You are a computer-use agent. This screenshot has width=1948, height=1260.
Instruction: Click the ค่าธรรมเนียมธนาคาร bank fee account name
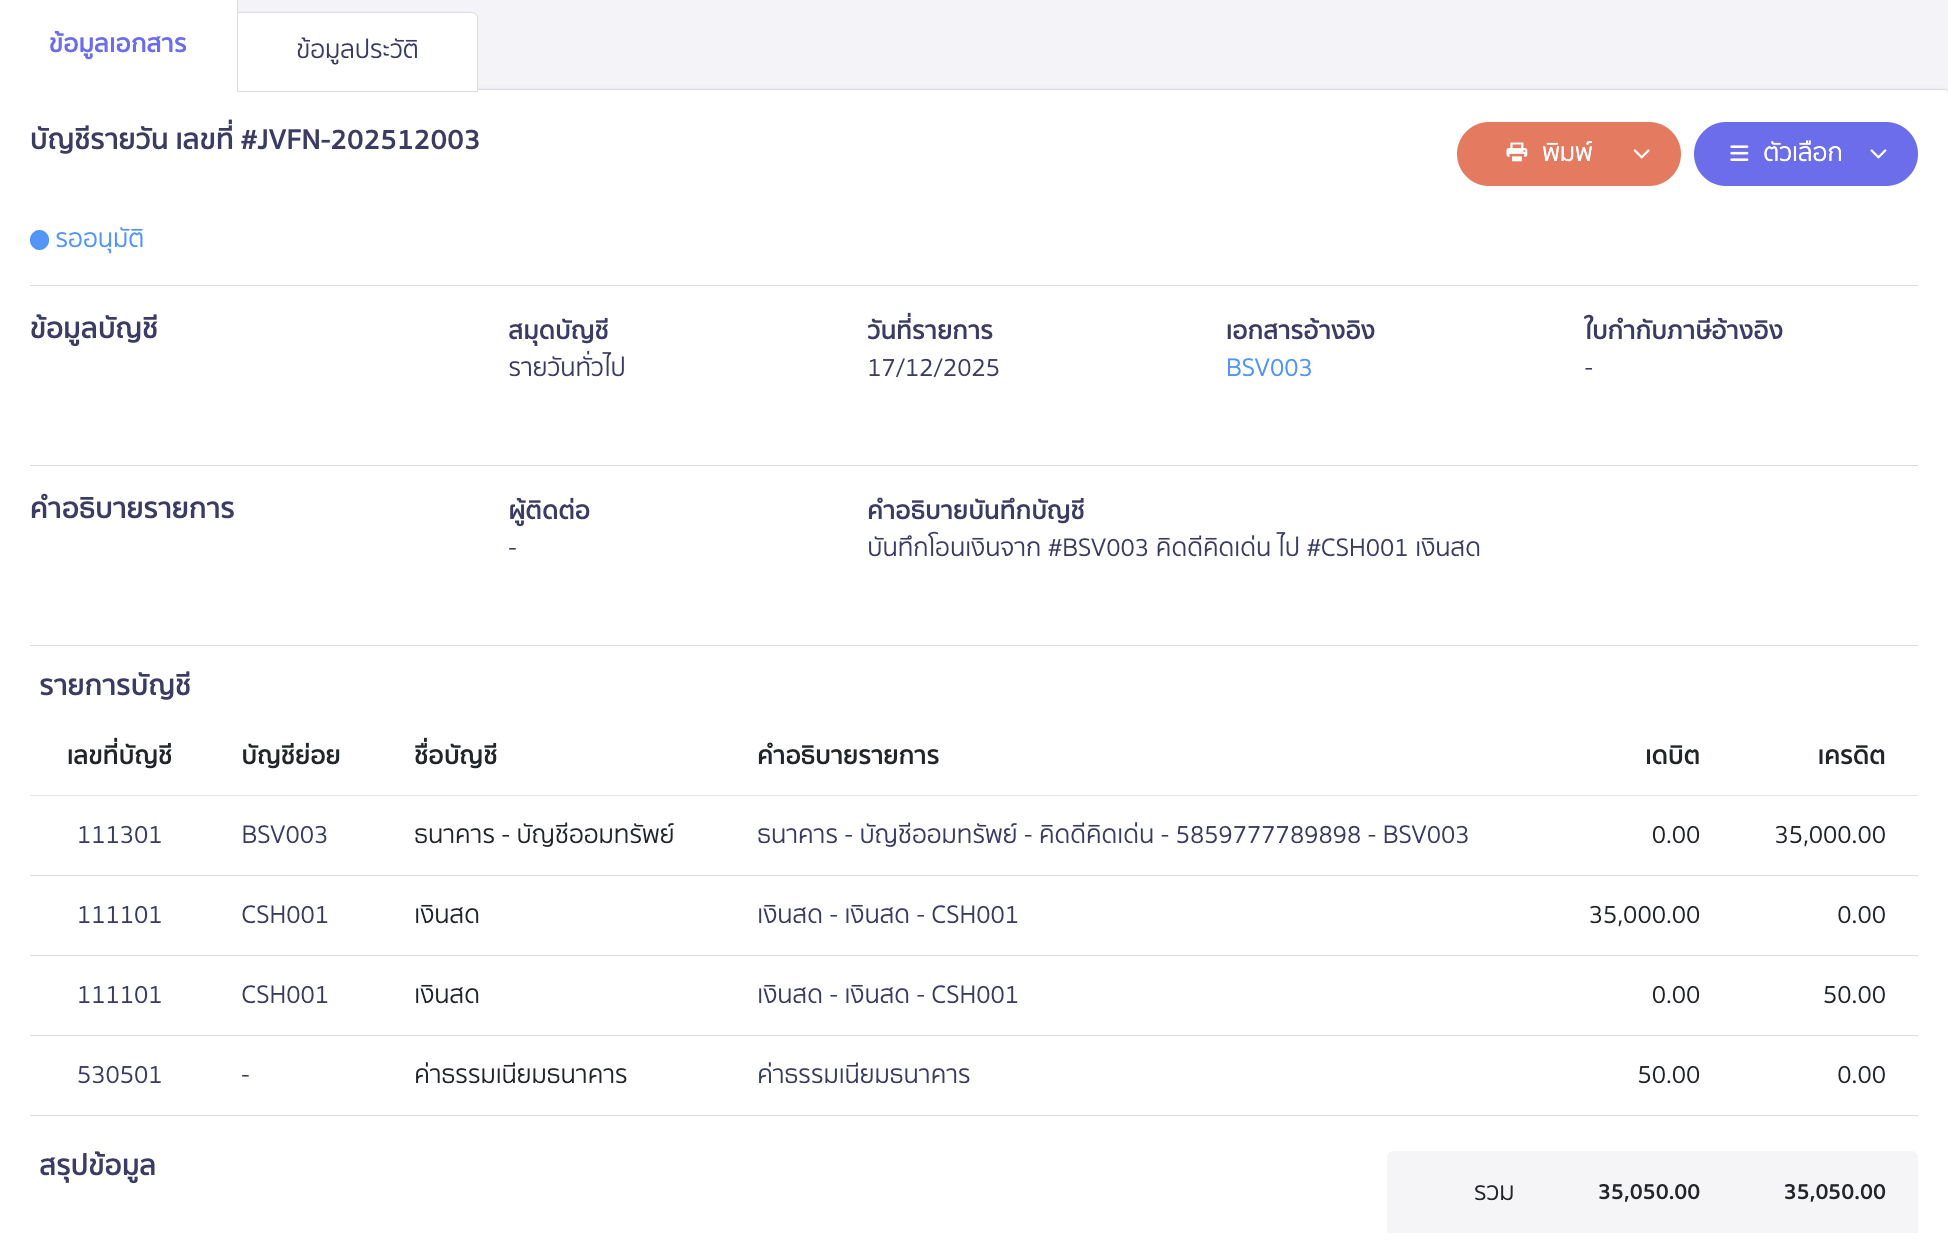520,1075
